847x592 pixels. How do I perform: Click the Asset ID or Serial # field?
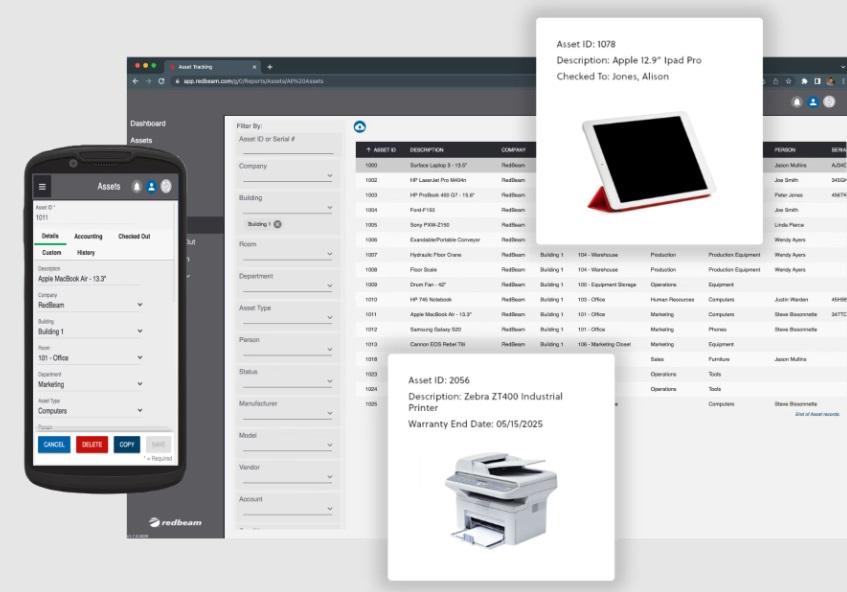click(287, 144)
